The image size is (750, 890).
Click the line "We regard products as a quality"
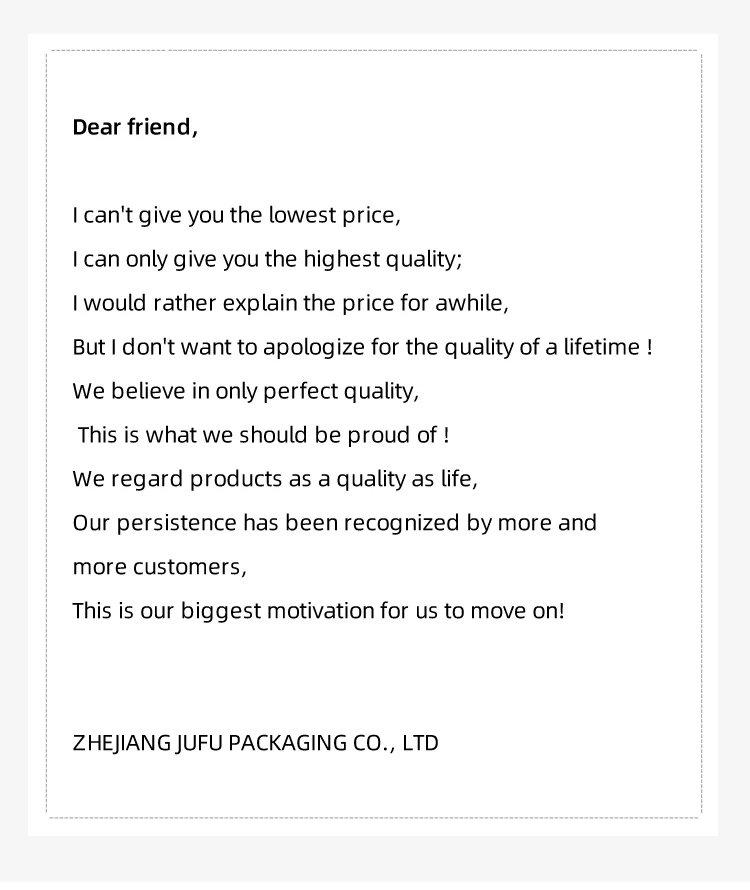tap(275, 479)
